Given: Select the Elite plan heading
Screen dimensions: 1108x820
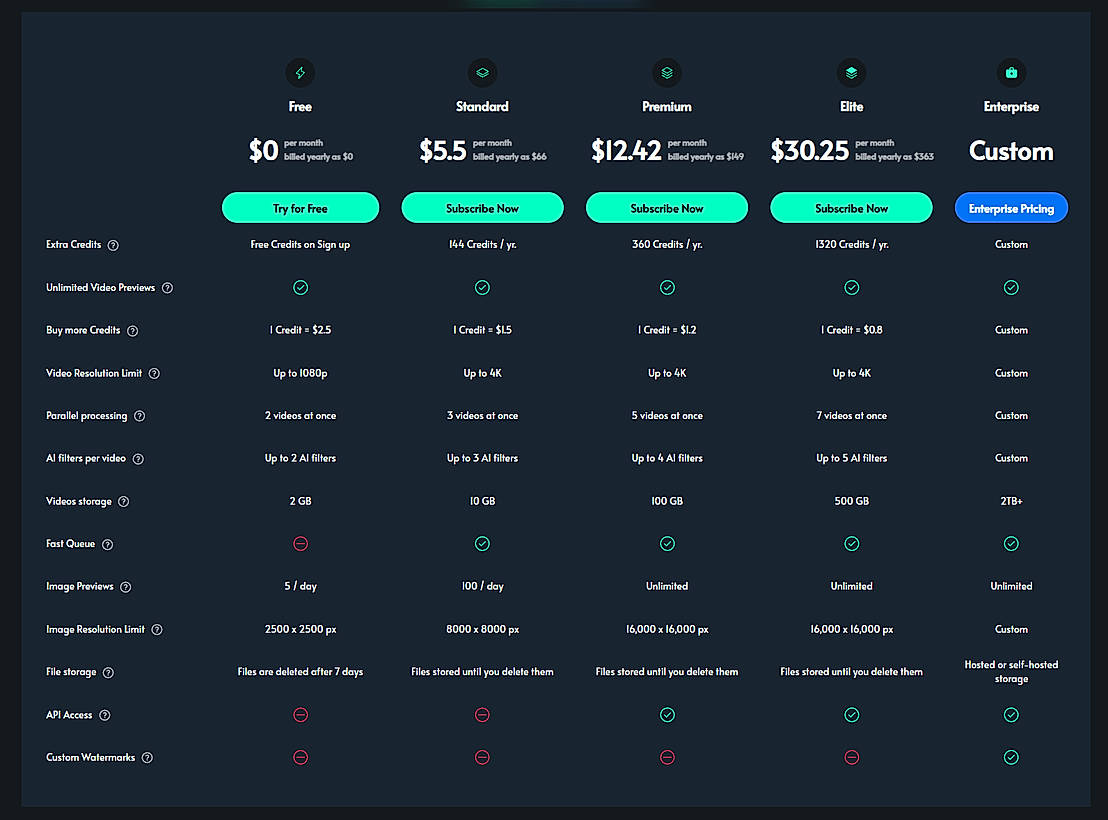Looking at the screenshot, I should coord(851,107).
